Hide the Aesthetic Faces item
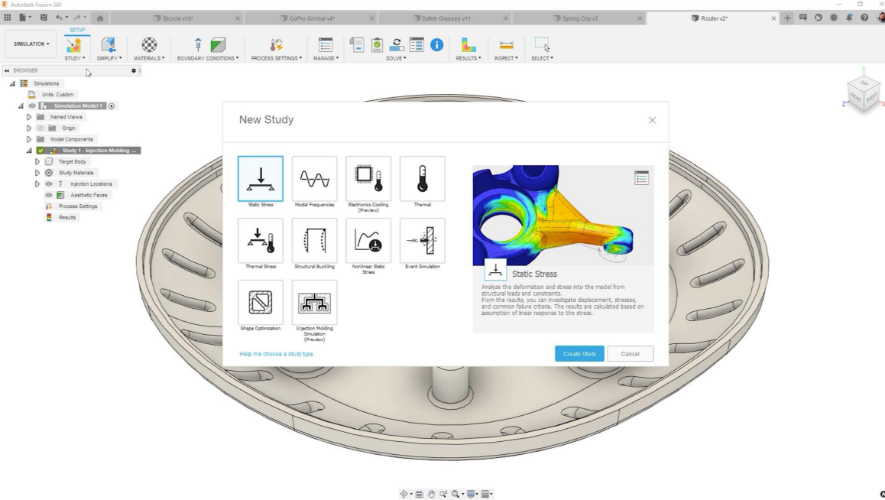 pos(48,195)
